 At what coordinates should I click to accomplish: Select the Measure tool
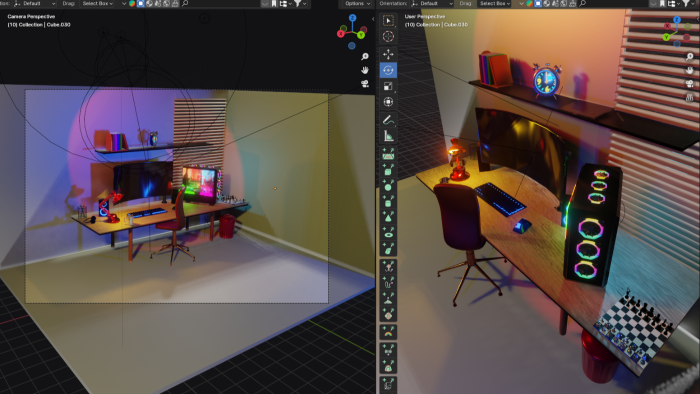(388, 136)
